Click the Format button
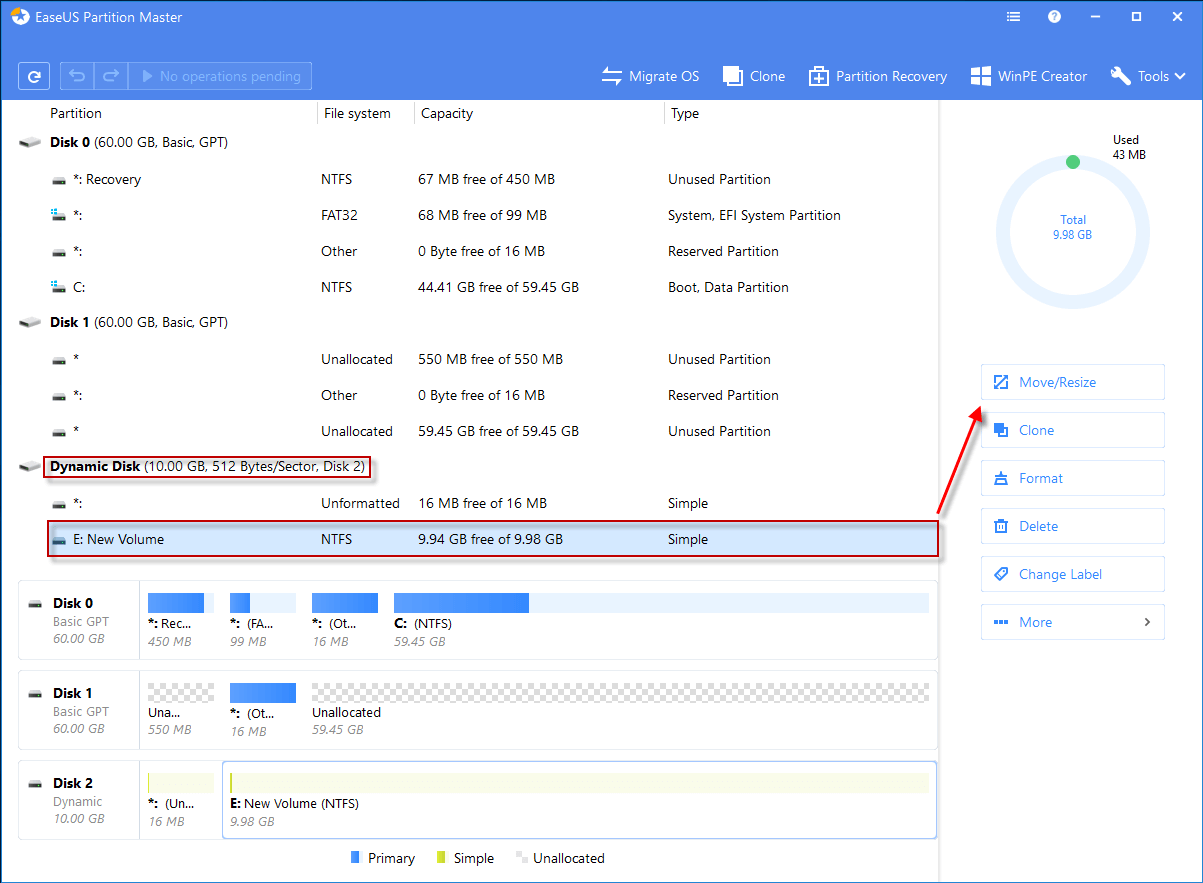This screenshot has height=883, width=1203. (x=1073, y=478)
